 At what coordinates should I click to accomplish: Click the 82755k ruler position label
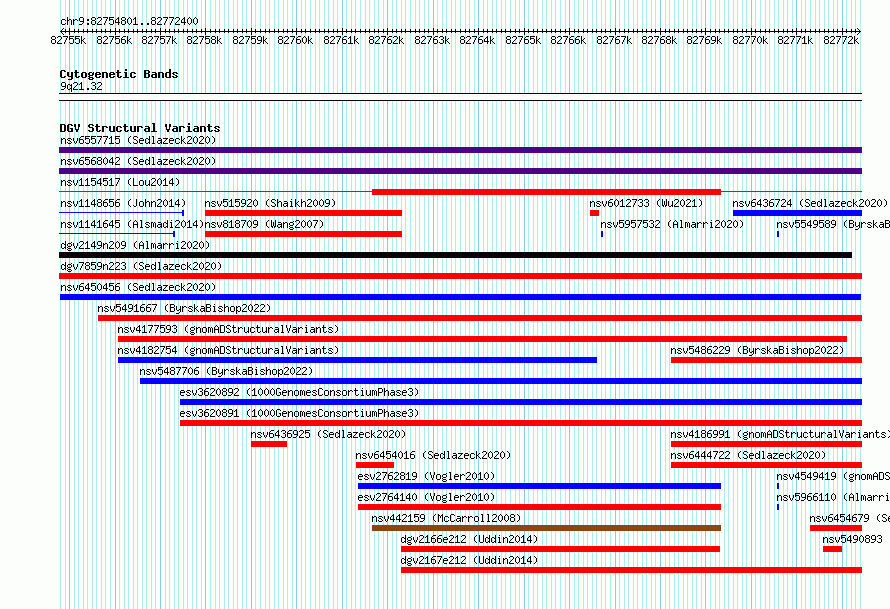point(68,40)
